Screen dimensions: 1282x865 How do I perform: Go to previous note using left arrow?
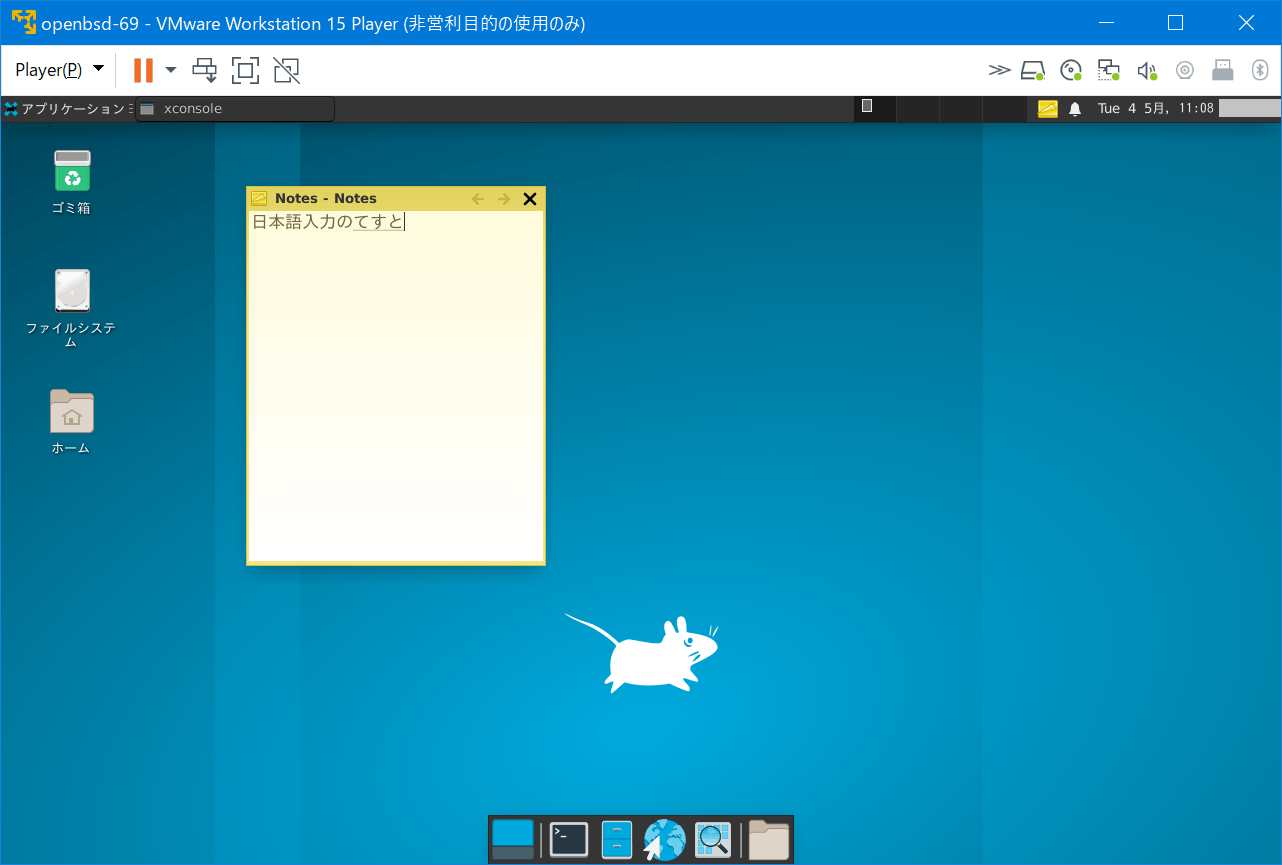[x=478, y=198]
